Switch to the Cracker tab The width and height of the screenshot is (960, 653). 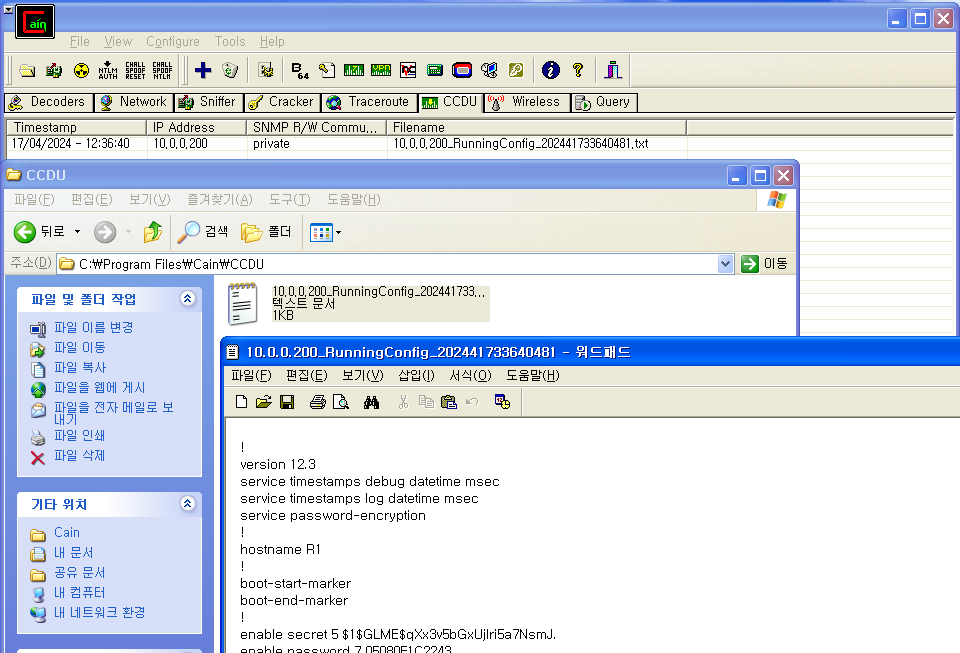[x=282, y=102]
